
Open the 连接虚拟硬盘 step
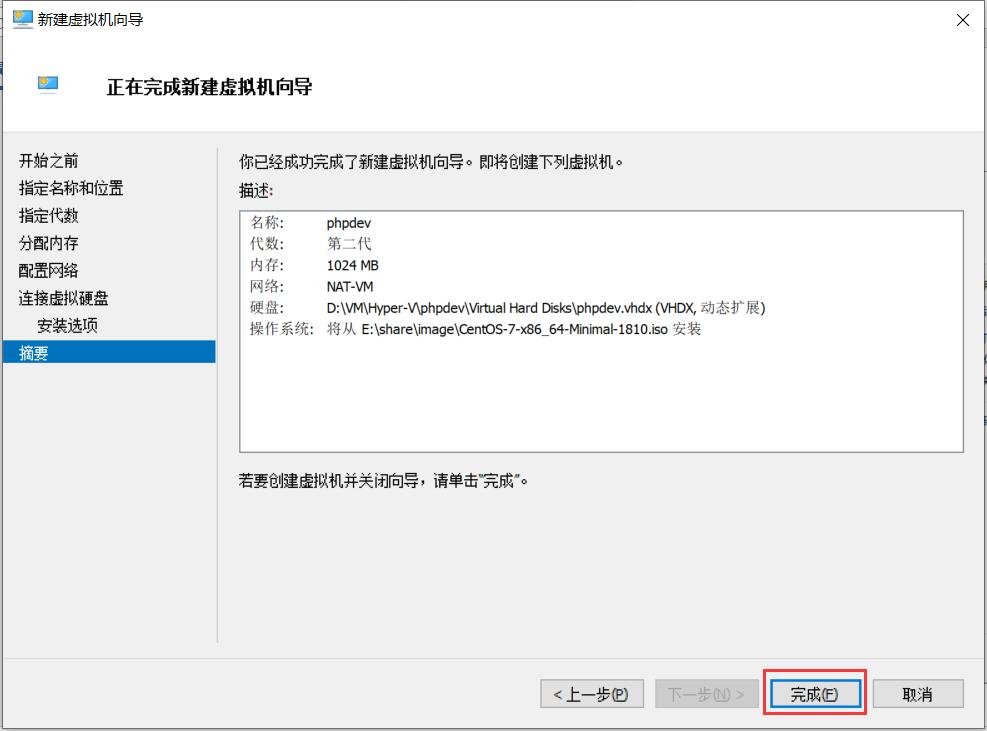click(x=58, y=298)
